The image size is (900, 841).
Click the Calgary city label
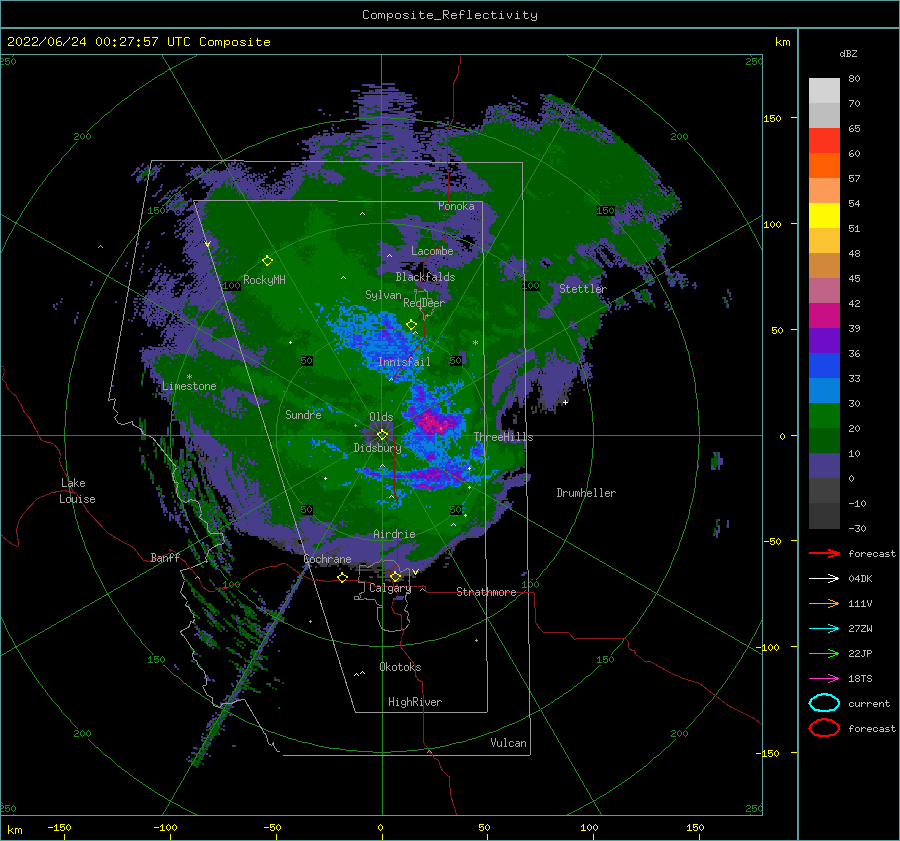click(x=390, y=588)
